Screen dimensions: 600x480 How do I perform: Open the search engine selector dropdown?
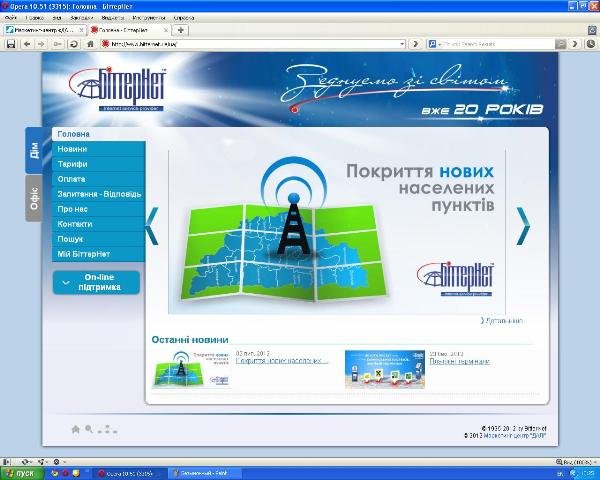point(440,44)
